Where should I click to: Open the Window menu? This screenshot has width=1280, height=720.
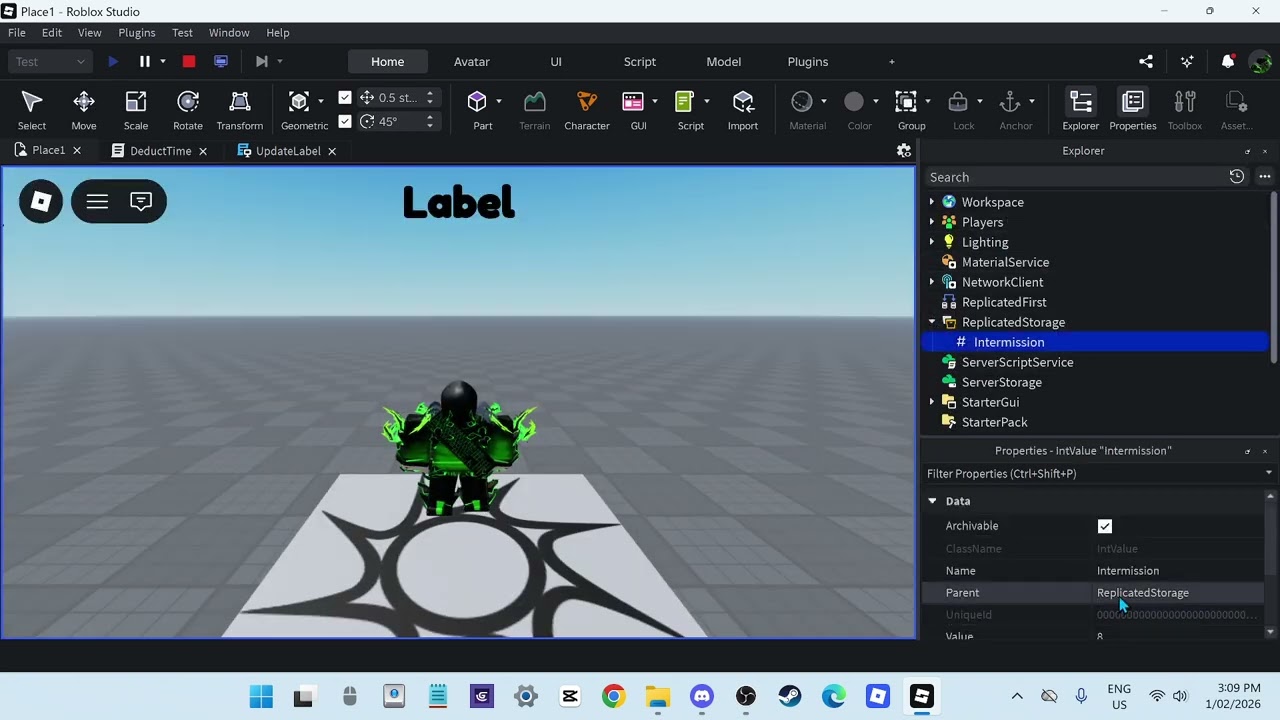229,33
